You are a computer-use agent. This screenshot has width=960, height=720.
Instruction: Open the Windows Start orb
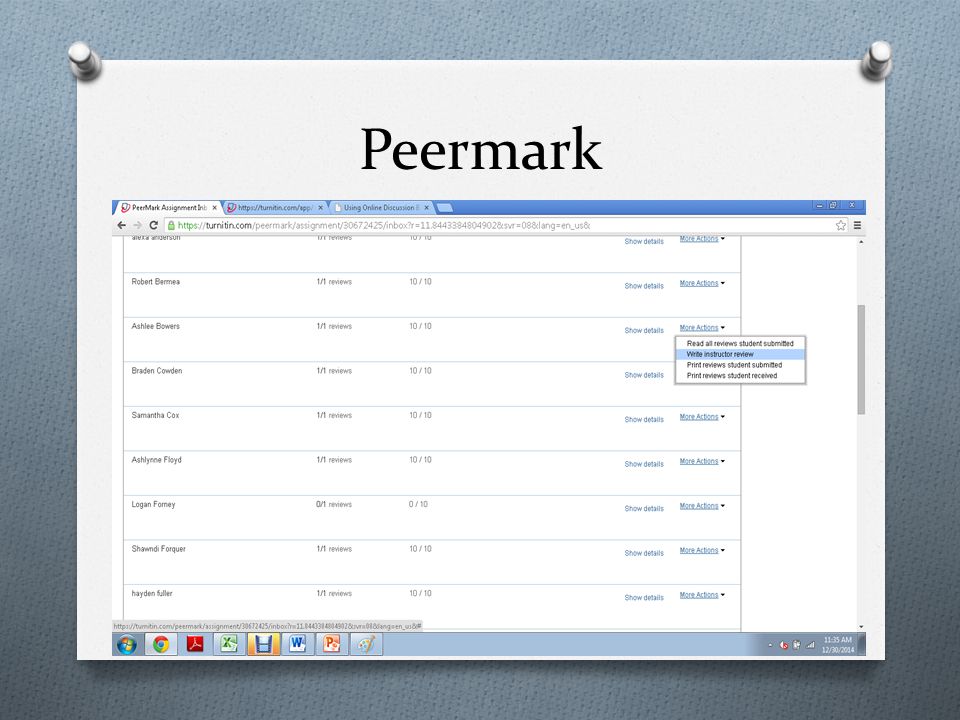coord(127,645)
